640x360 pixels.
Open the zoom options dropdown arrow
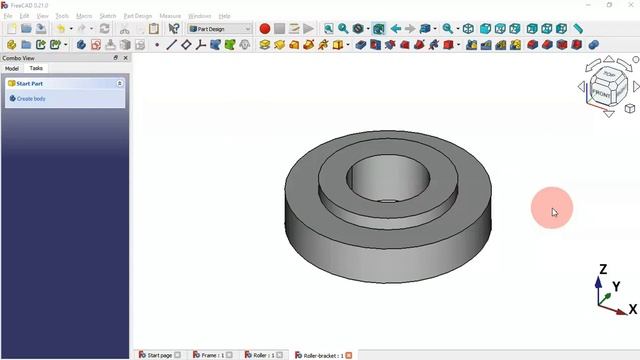click(x=458, y=29)
